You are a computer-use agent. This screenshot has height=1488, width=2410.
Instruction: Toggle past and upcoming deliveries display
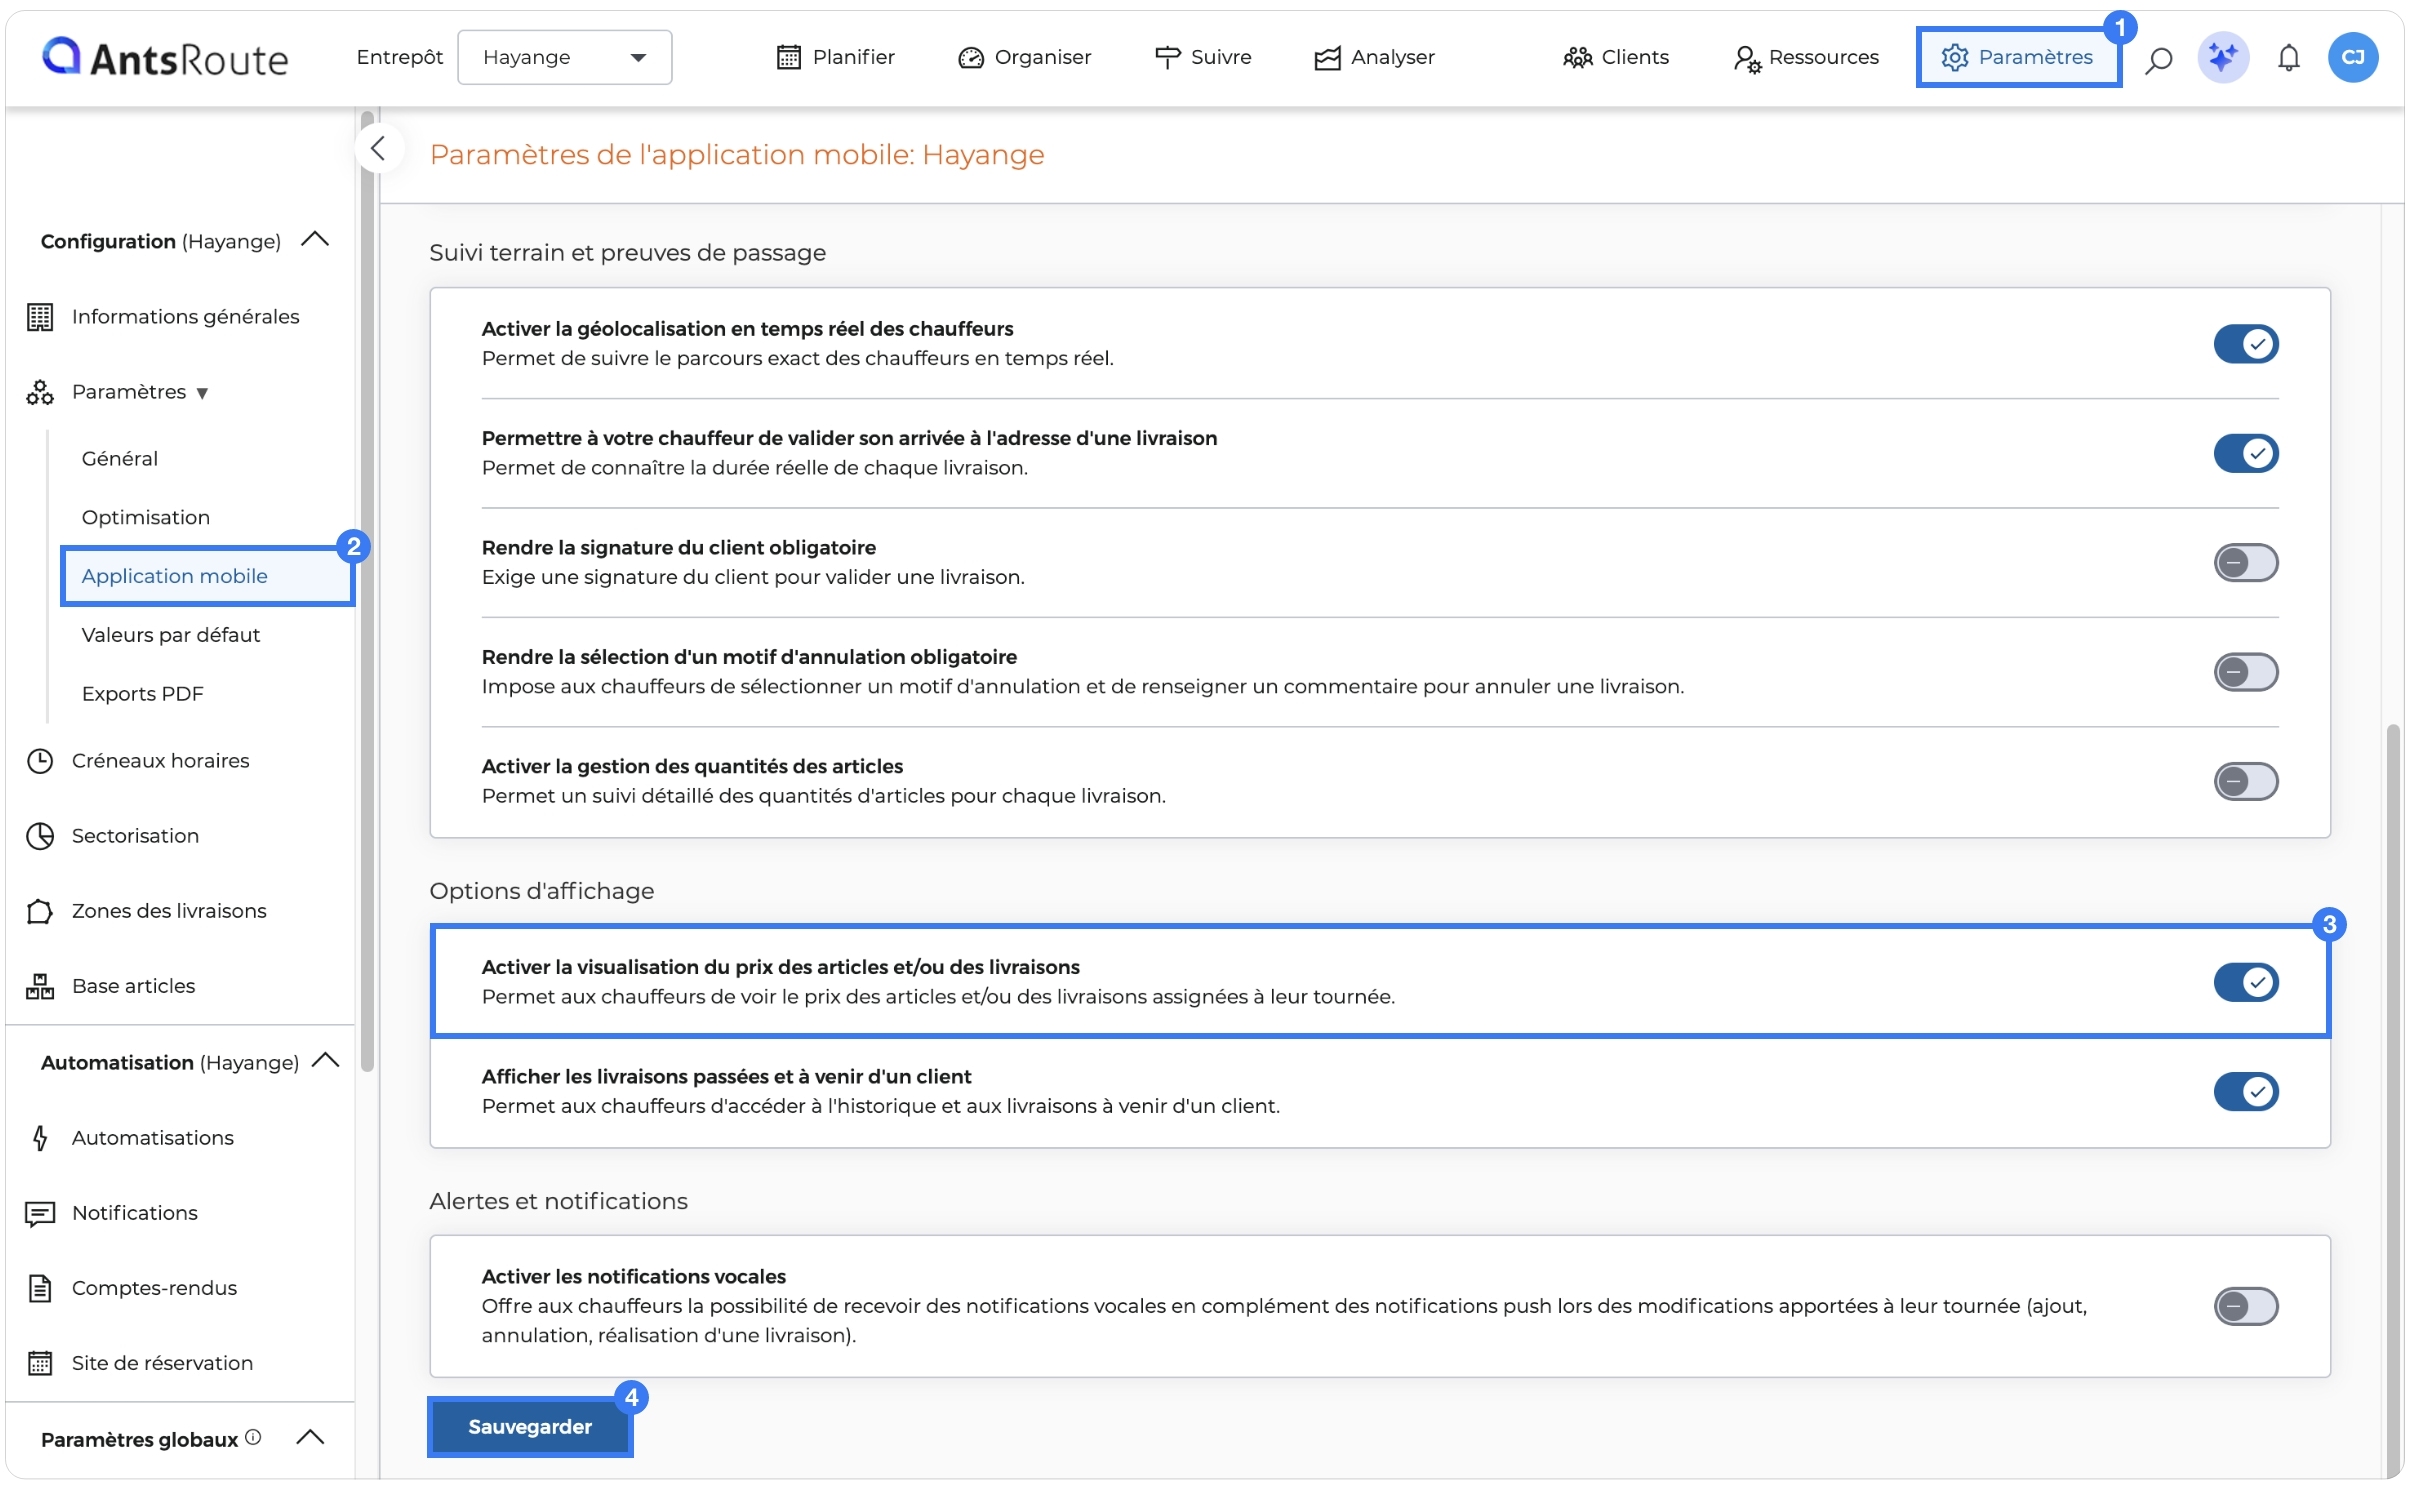point(2245,1091)
